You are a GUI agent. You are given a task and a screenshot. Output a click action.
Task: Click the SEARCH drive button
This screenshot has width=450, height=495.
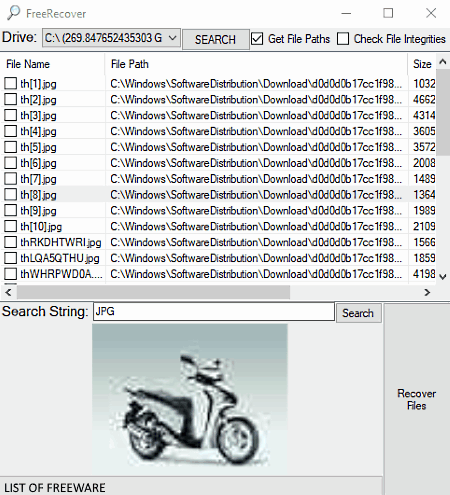(x=215, y=40)
